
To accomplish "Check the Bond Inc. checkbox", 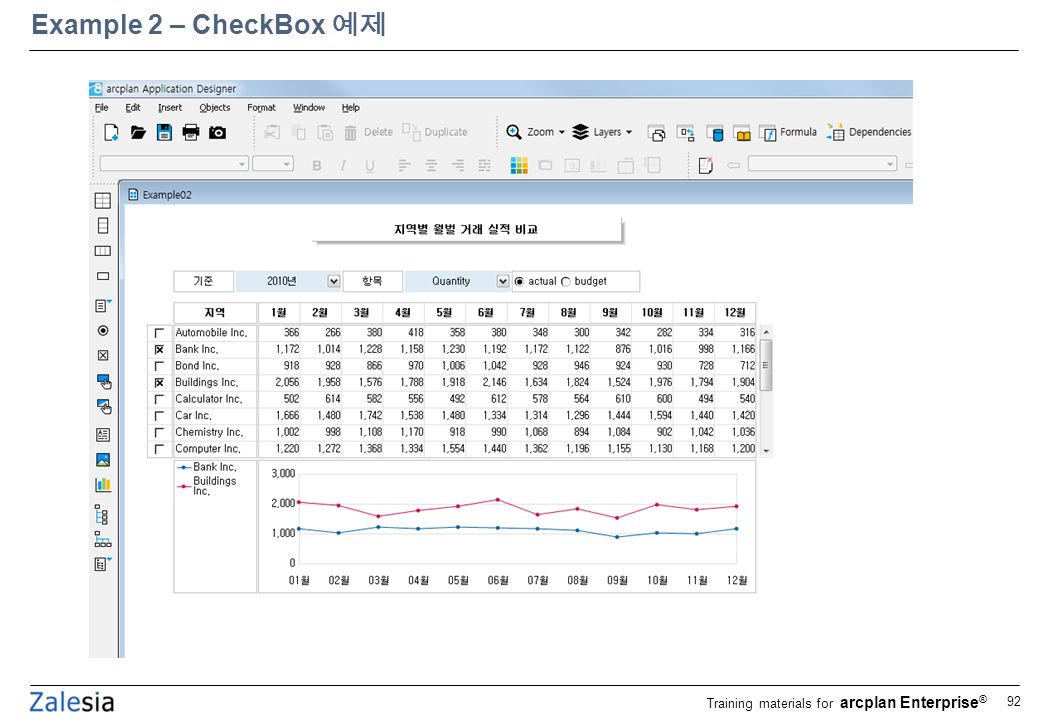I will pyautogui.click(x=159, y=366).
